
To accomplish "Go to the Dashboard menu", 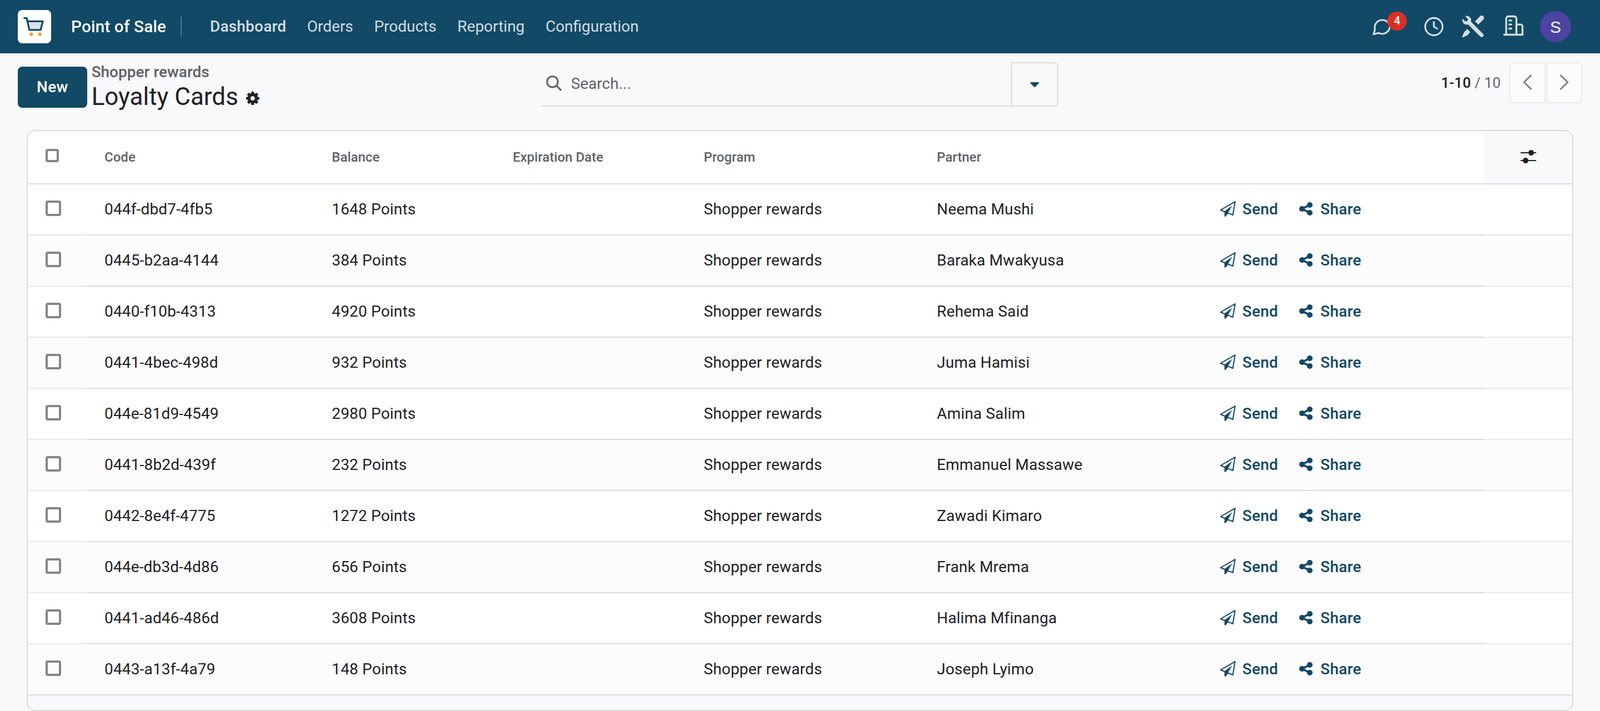I will click(248, 26).
